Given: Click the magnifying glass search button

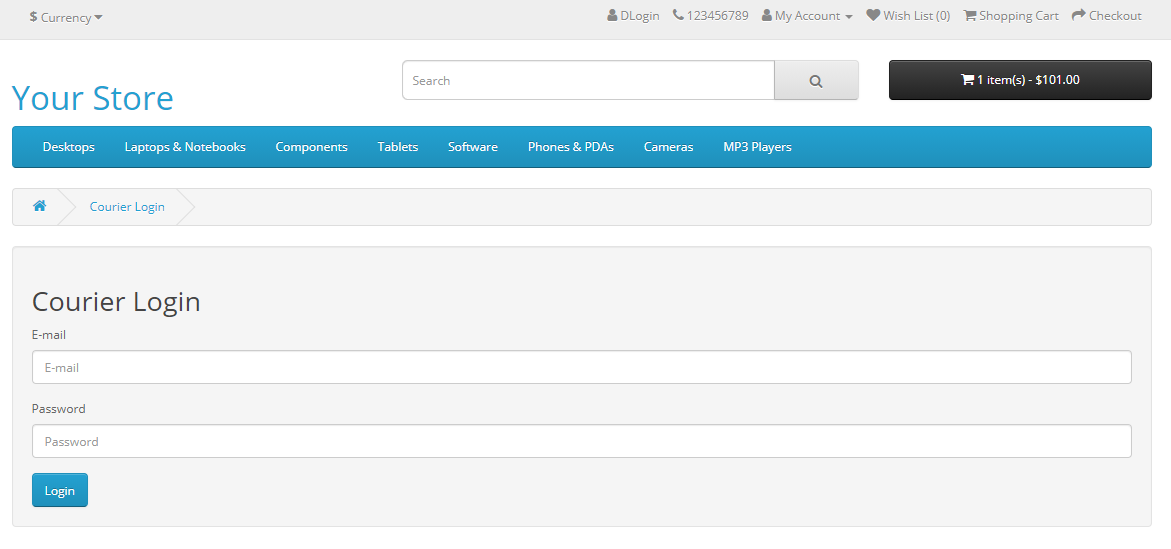Looking at the screenshot, I should [816, 81].
